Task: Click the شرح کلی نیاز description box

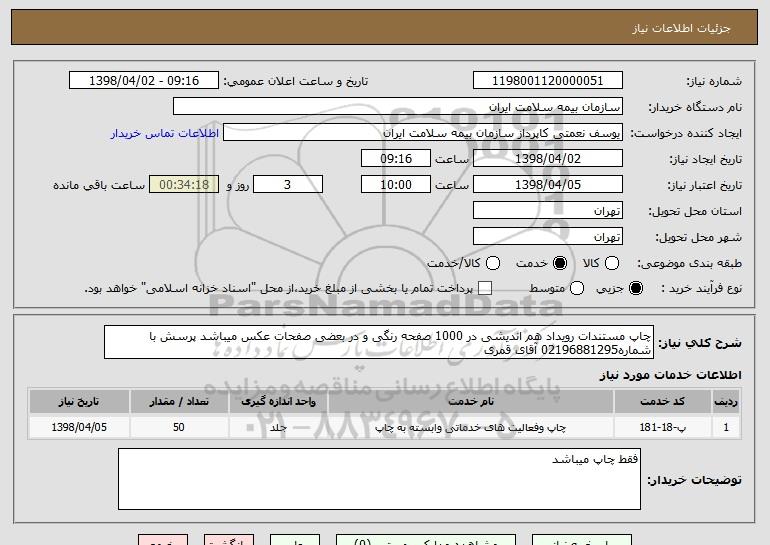Action: pos(379,342)
